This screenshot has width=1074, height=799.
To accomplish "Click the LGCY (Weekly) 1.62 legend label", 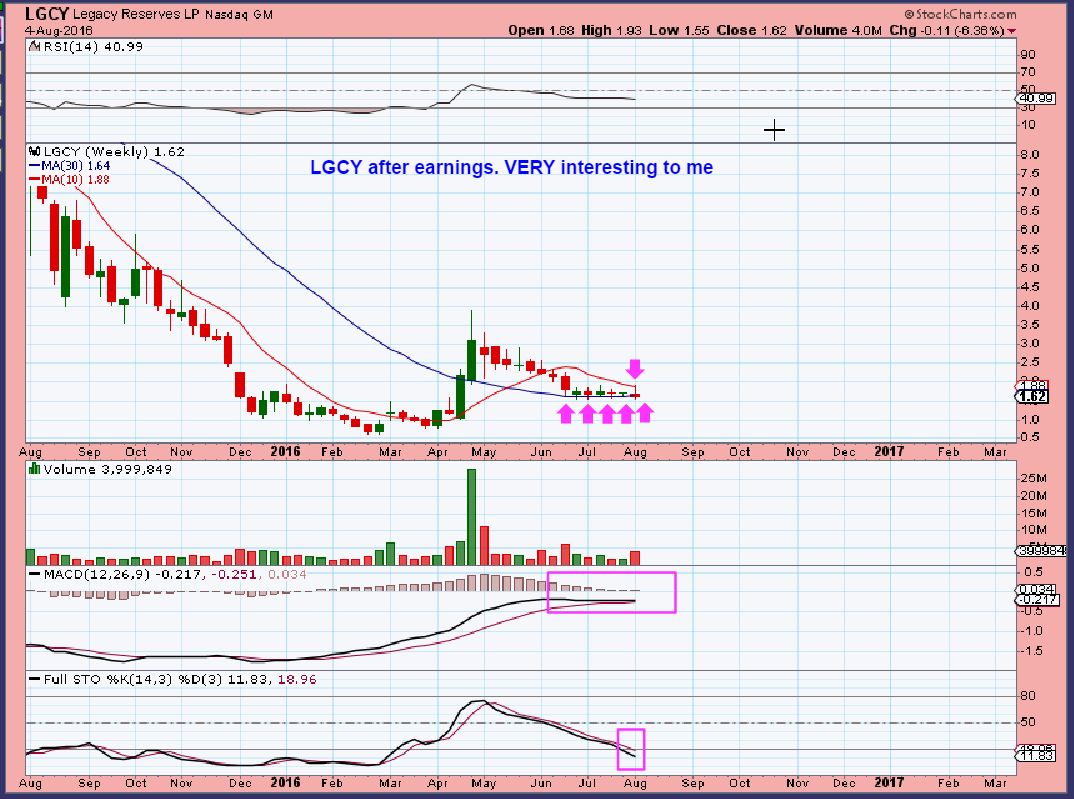I will [114, 152].
